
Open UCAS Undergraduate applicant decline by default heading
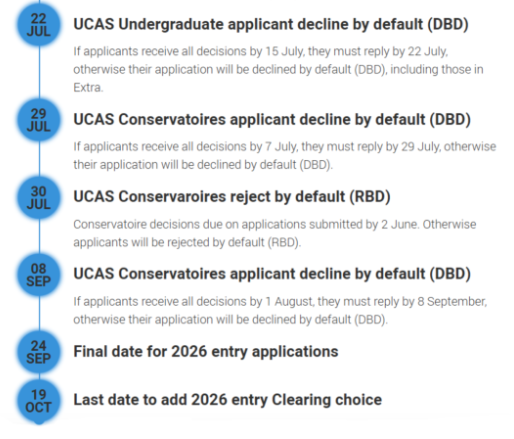coord(271,24)
